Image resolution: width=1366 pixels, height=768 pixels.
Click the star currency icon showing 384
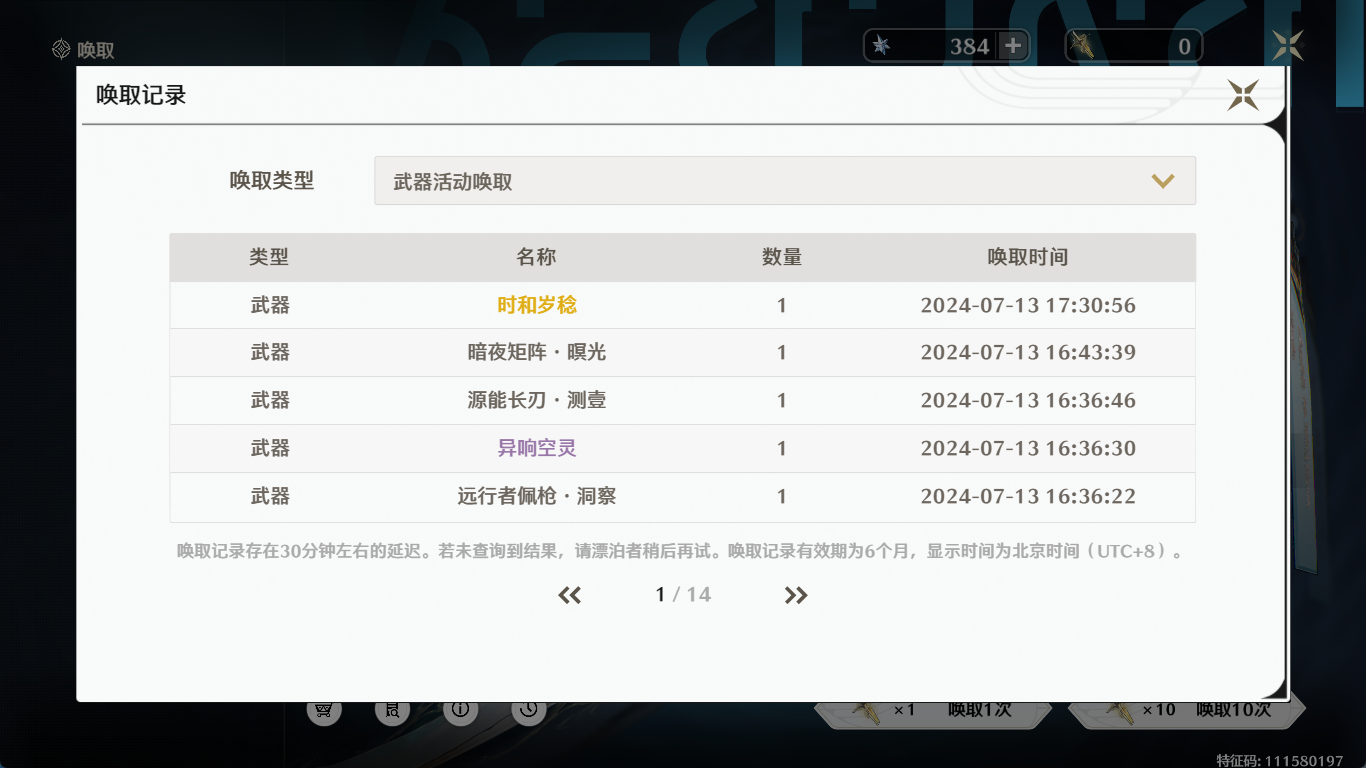tap(881, 46)
